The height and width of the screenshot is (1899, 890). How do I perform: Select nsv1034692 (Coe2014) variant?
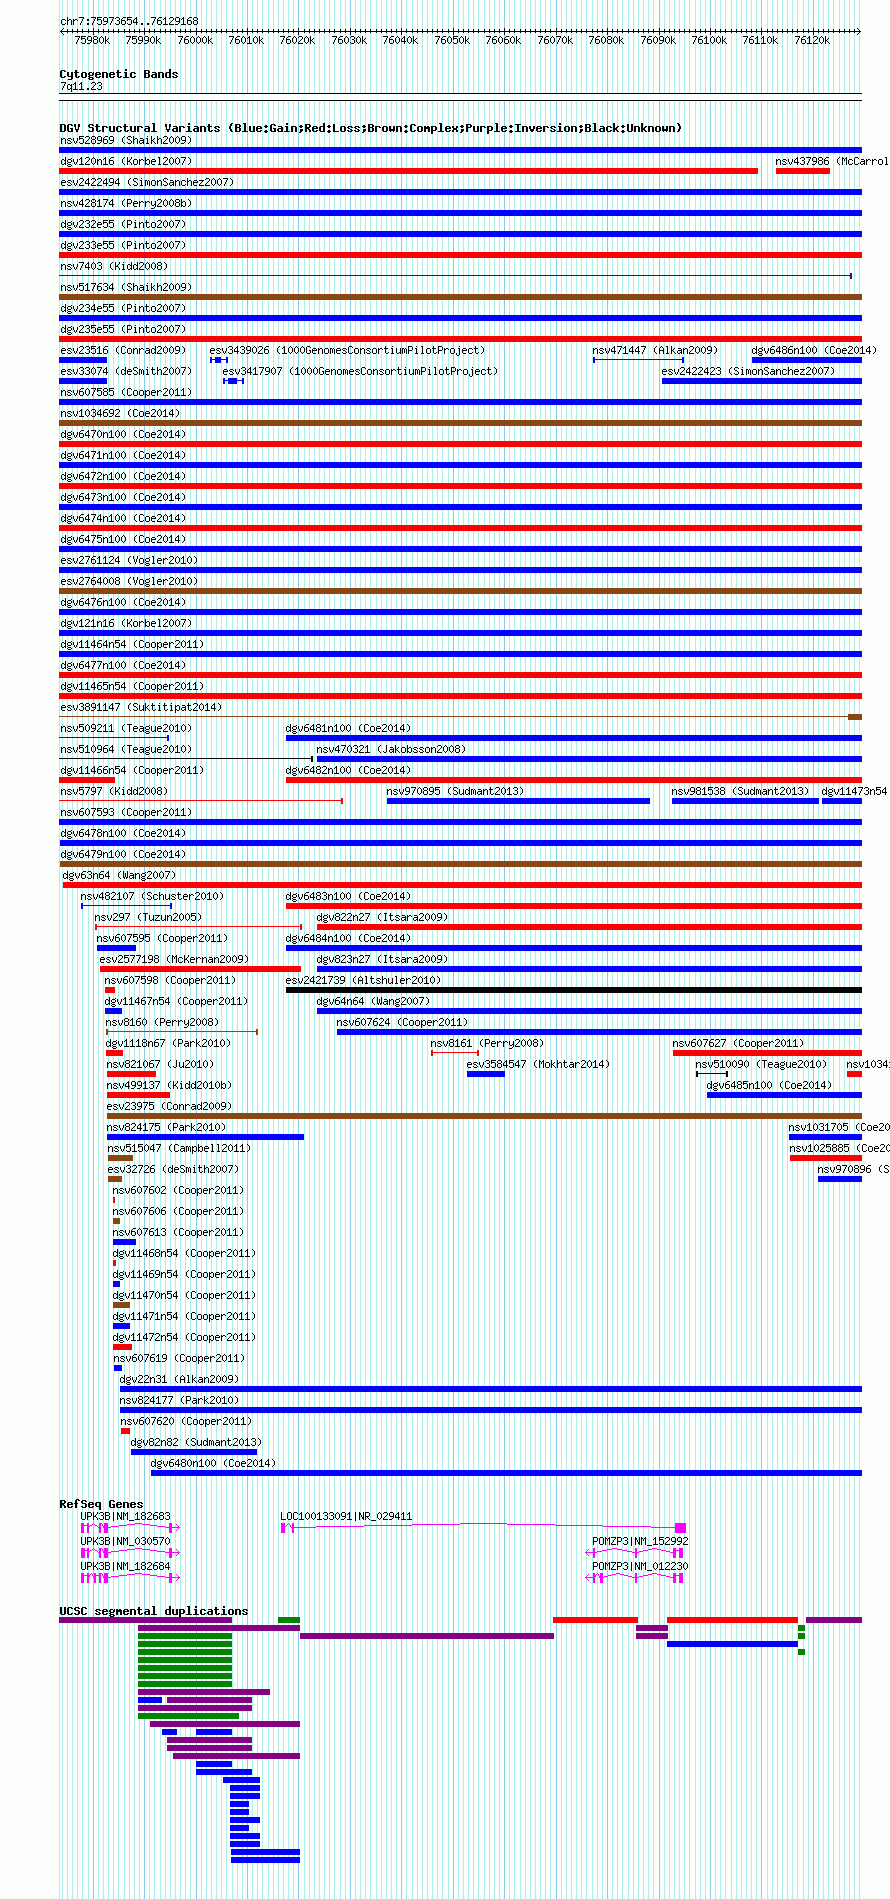tap(120, 413)
